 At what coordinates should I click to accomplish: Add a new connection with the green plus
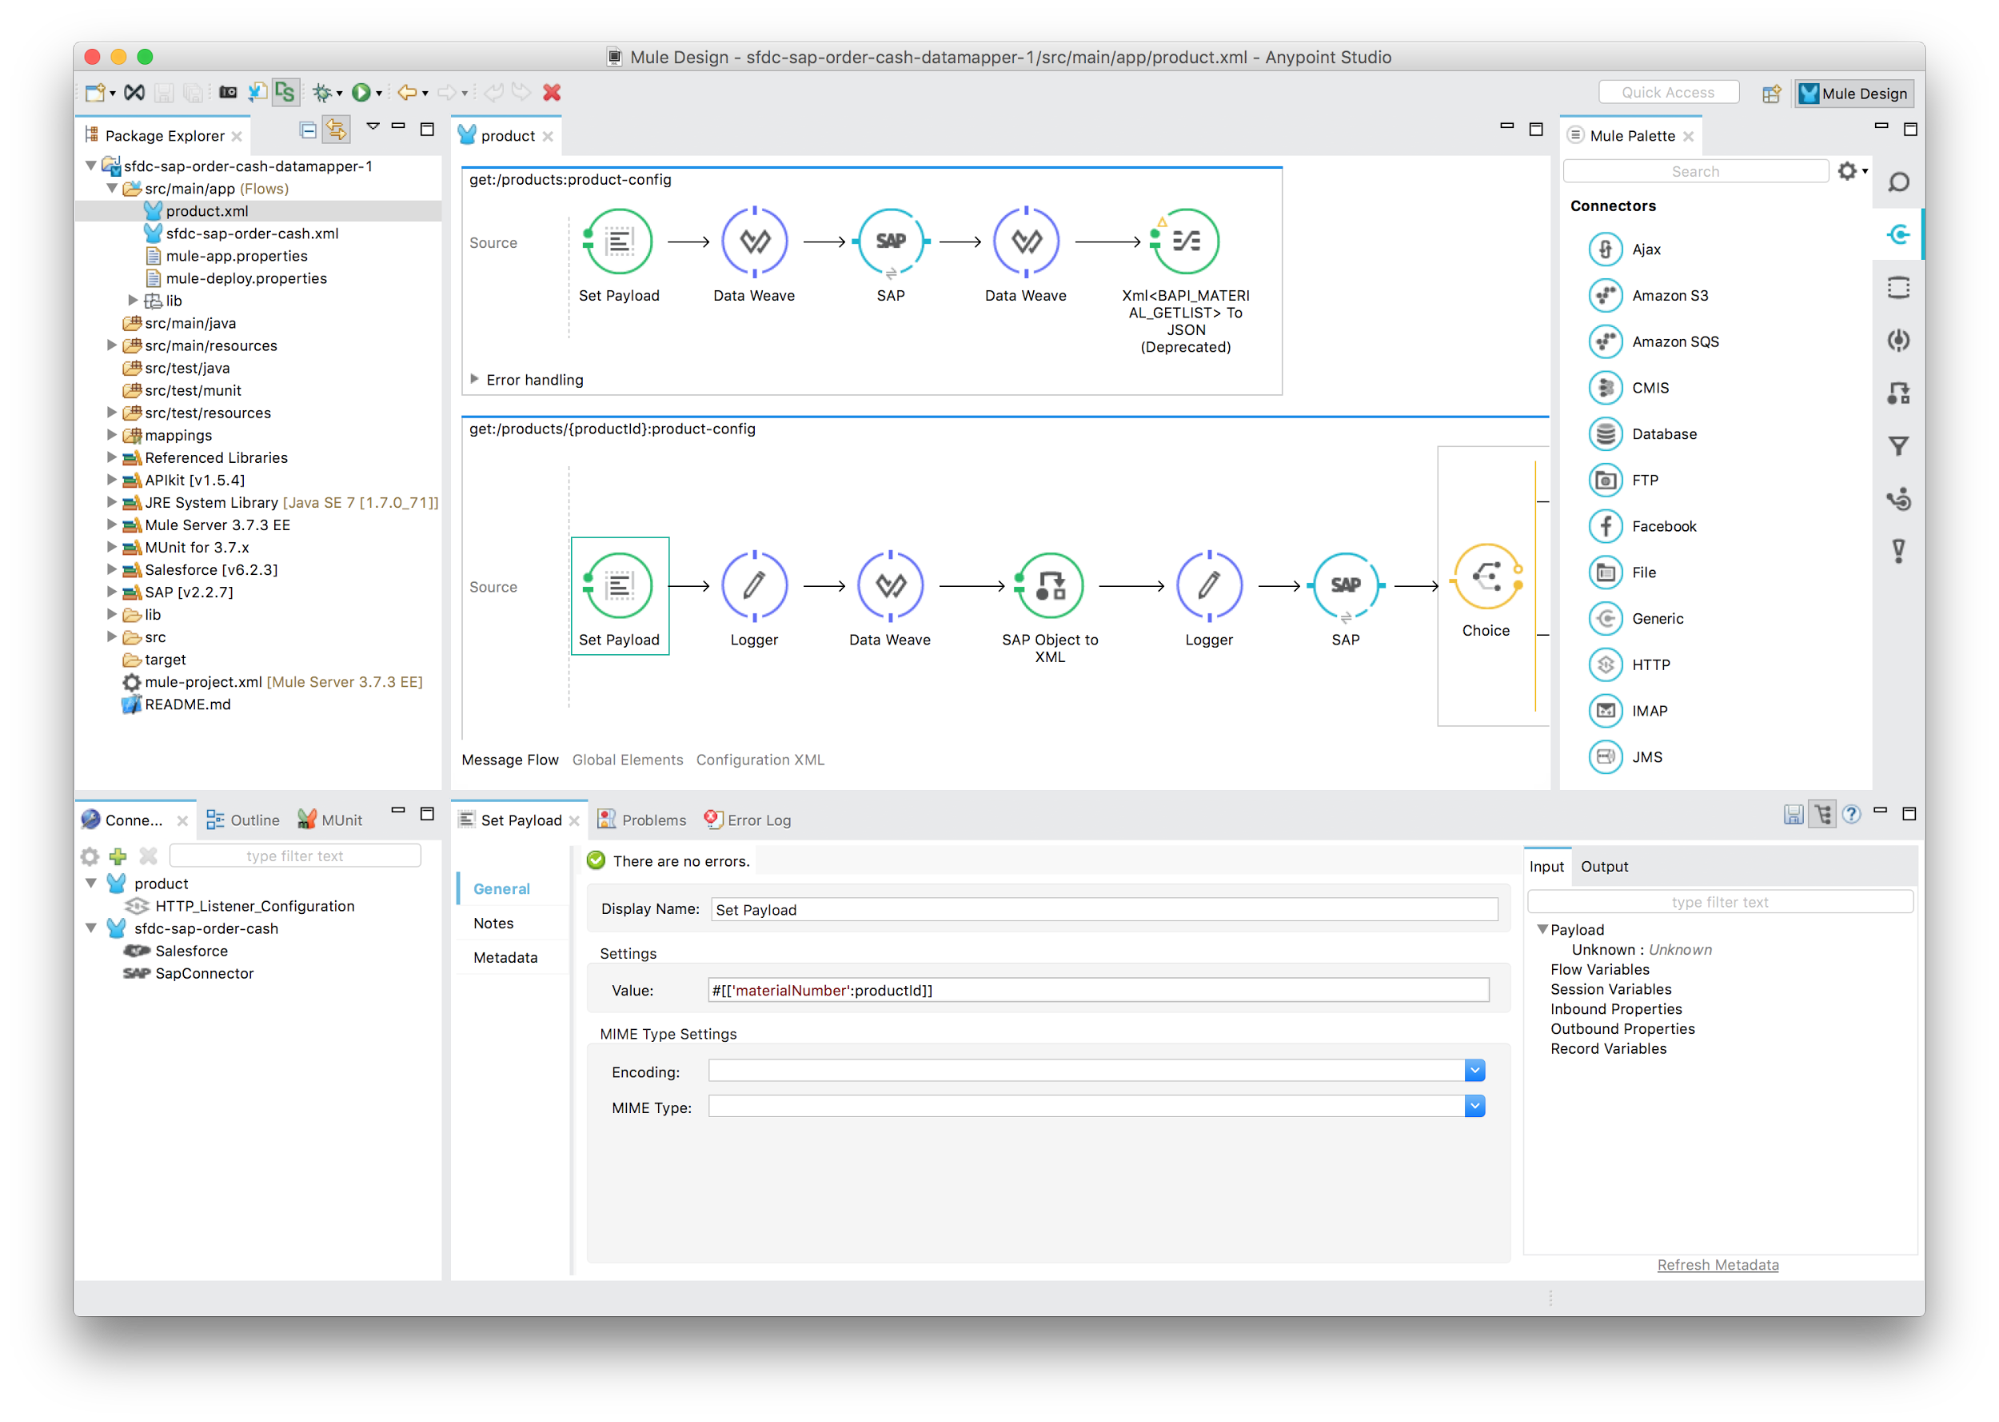[118, 856]
